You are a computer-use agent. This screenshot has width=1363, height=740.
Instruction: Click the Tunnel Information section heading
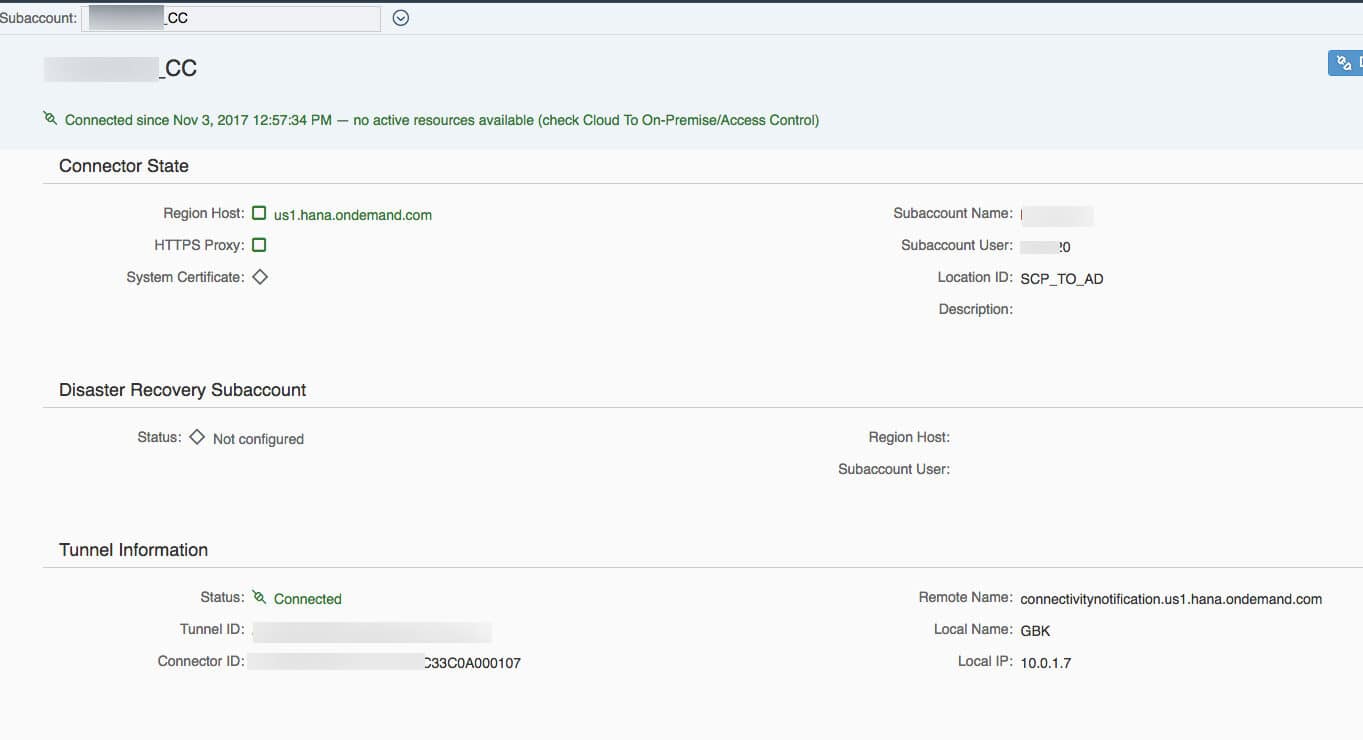point(133,550)
